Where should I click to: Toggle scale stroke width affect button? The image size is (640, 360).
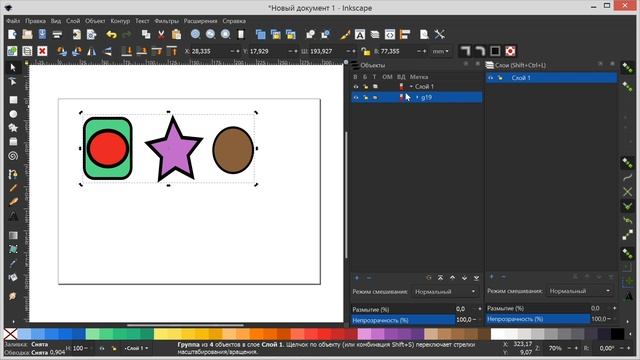tap(465, 51)
